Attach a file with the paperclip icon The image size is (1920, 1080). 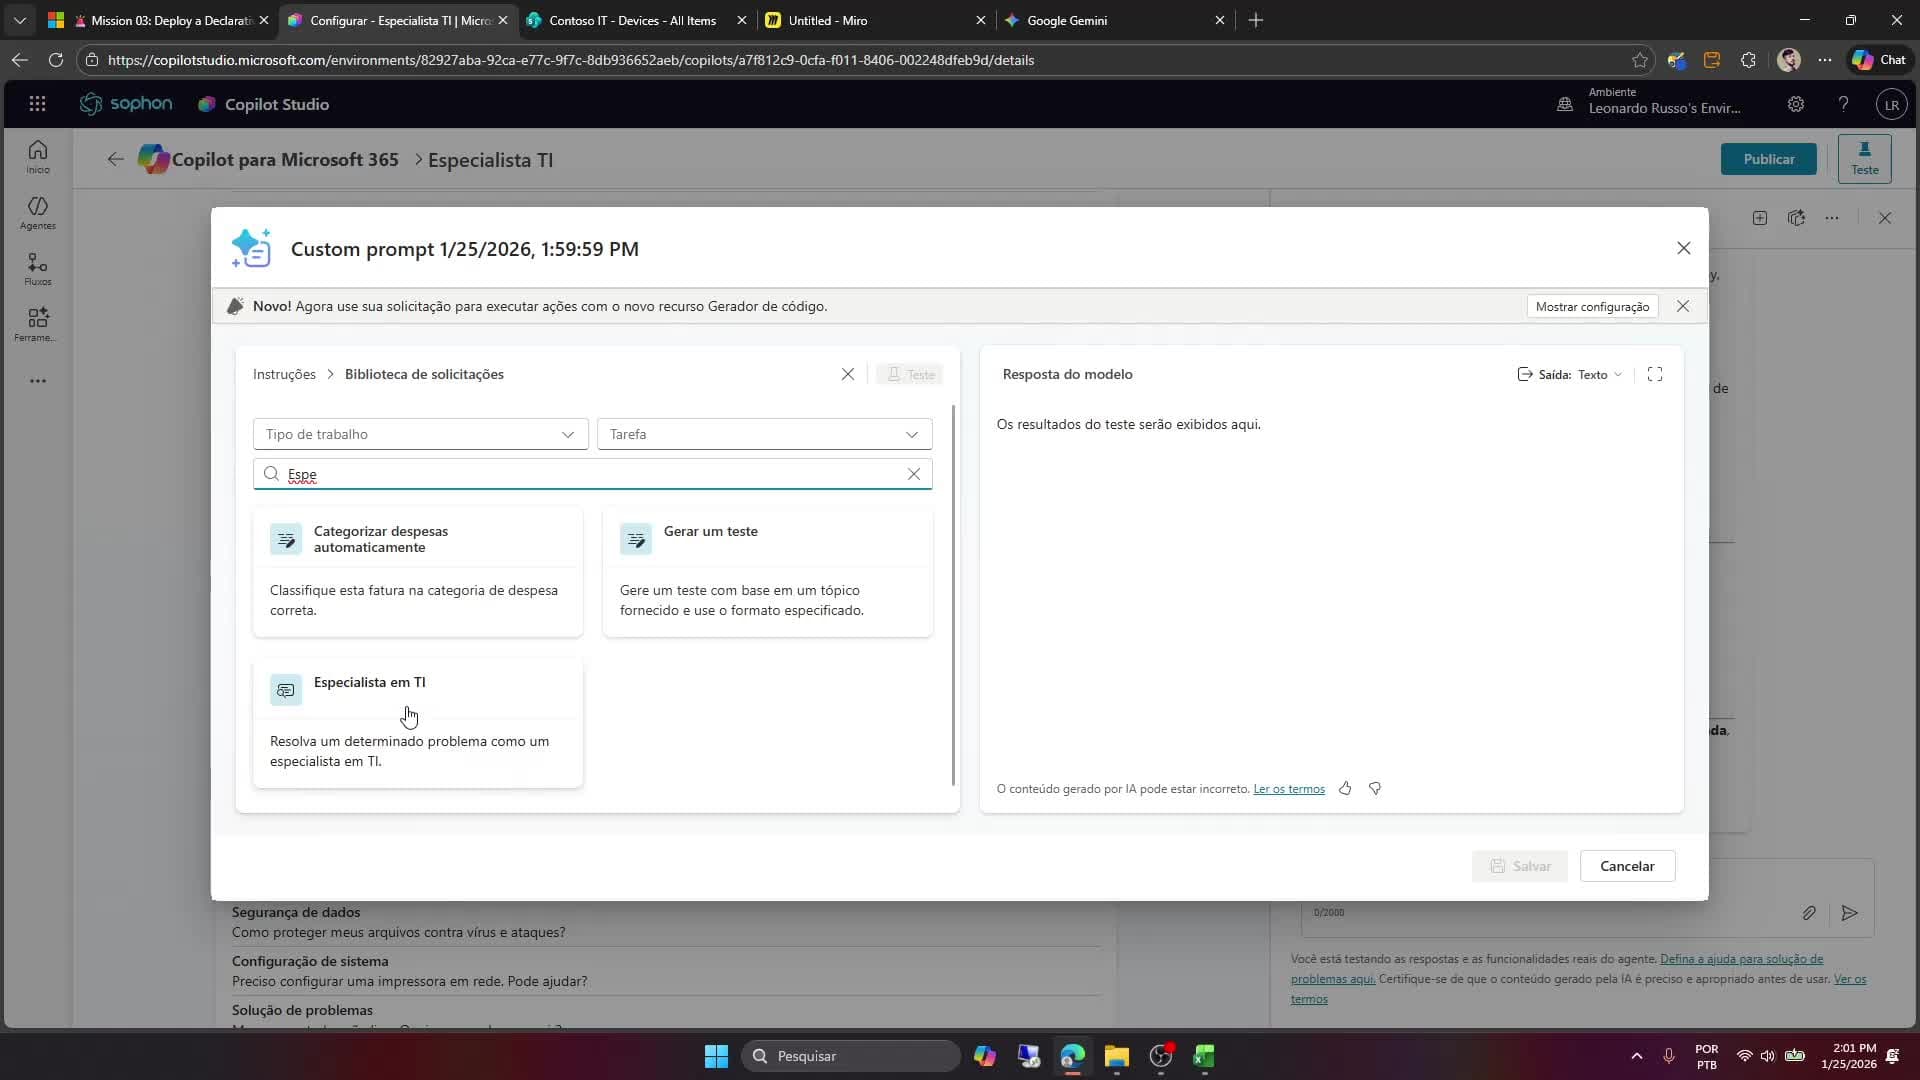[x=1809, y=912]
